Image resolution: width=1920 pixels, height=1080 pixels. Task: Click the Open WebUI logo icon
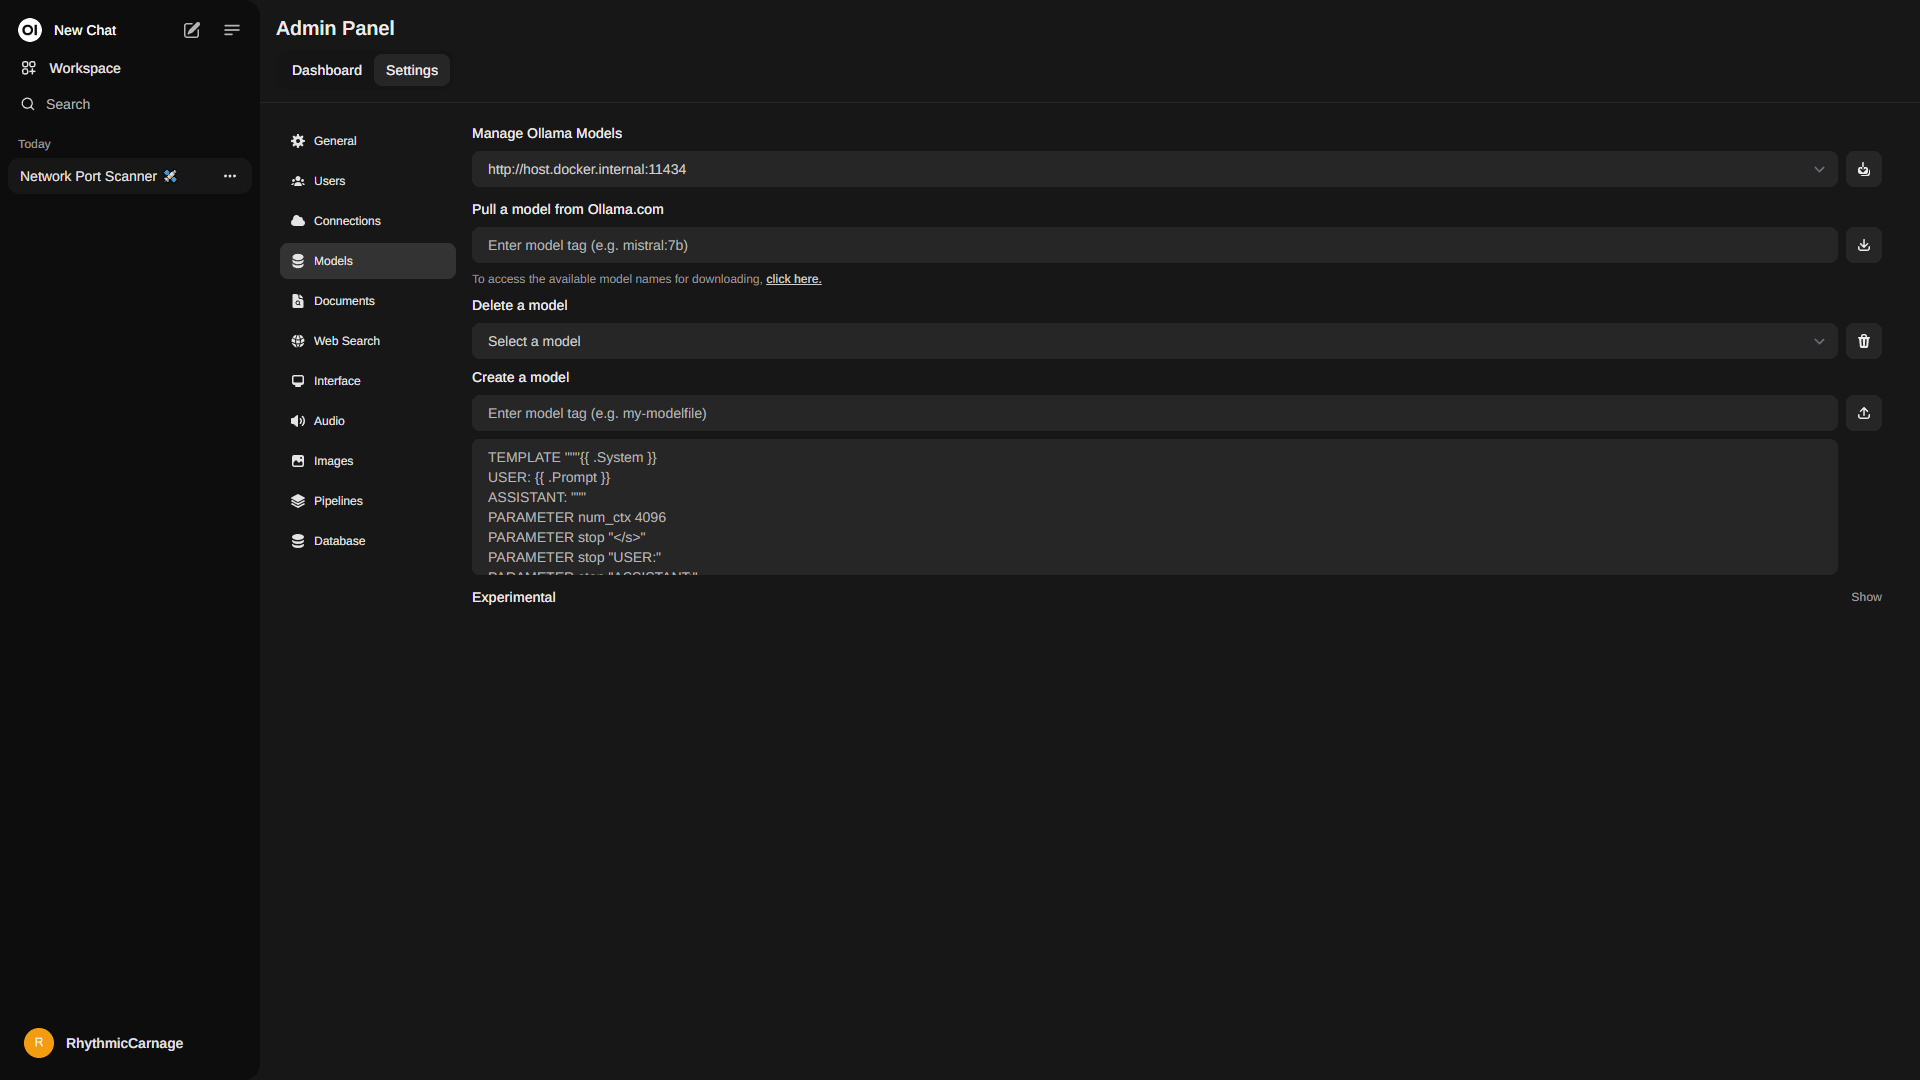point(30,30)
